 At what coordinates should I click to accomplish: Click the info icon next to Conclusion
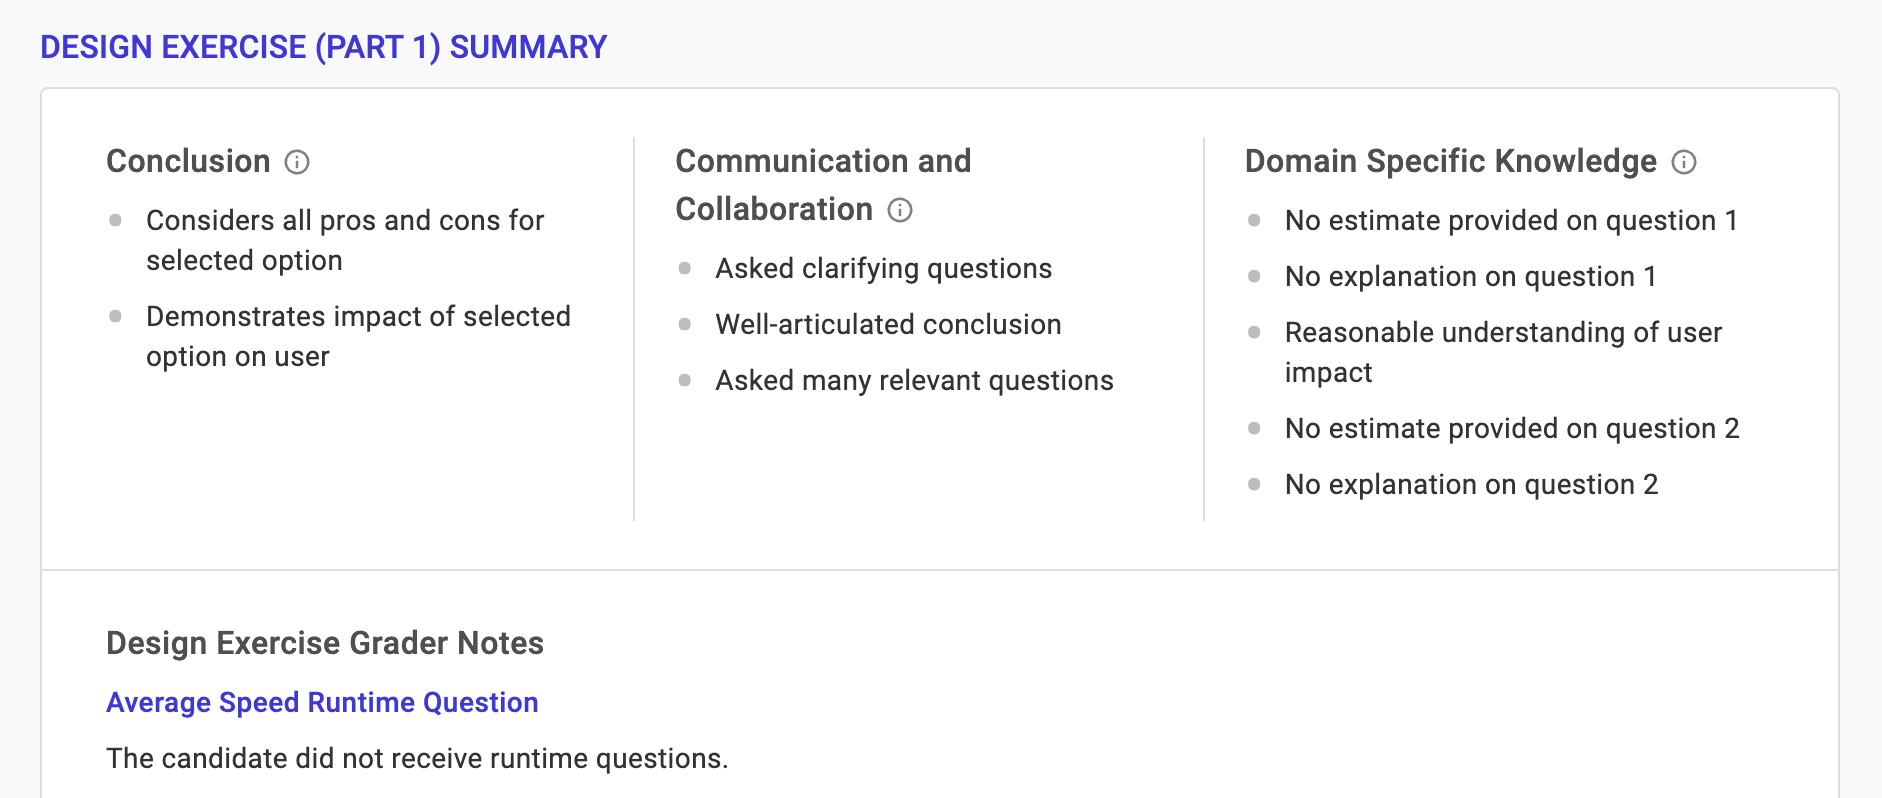pyautogui.click(x=297, y=162)
